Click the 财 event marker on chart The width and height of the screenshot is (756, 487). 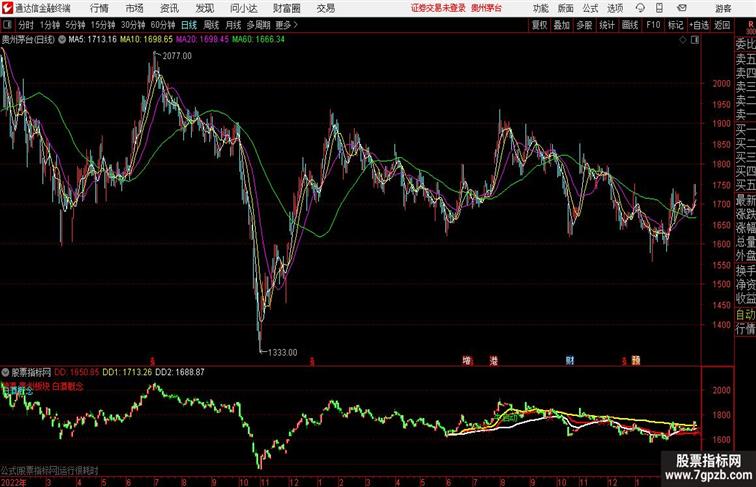[569, 360]
